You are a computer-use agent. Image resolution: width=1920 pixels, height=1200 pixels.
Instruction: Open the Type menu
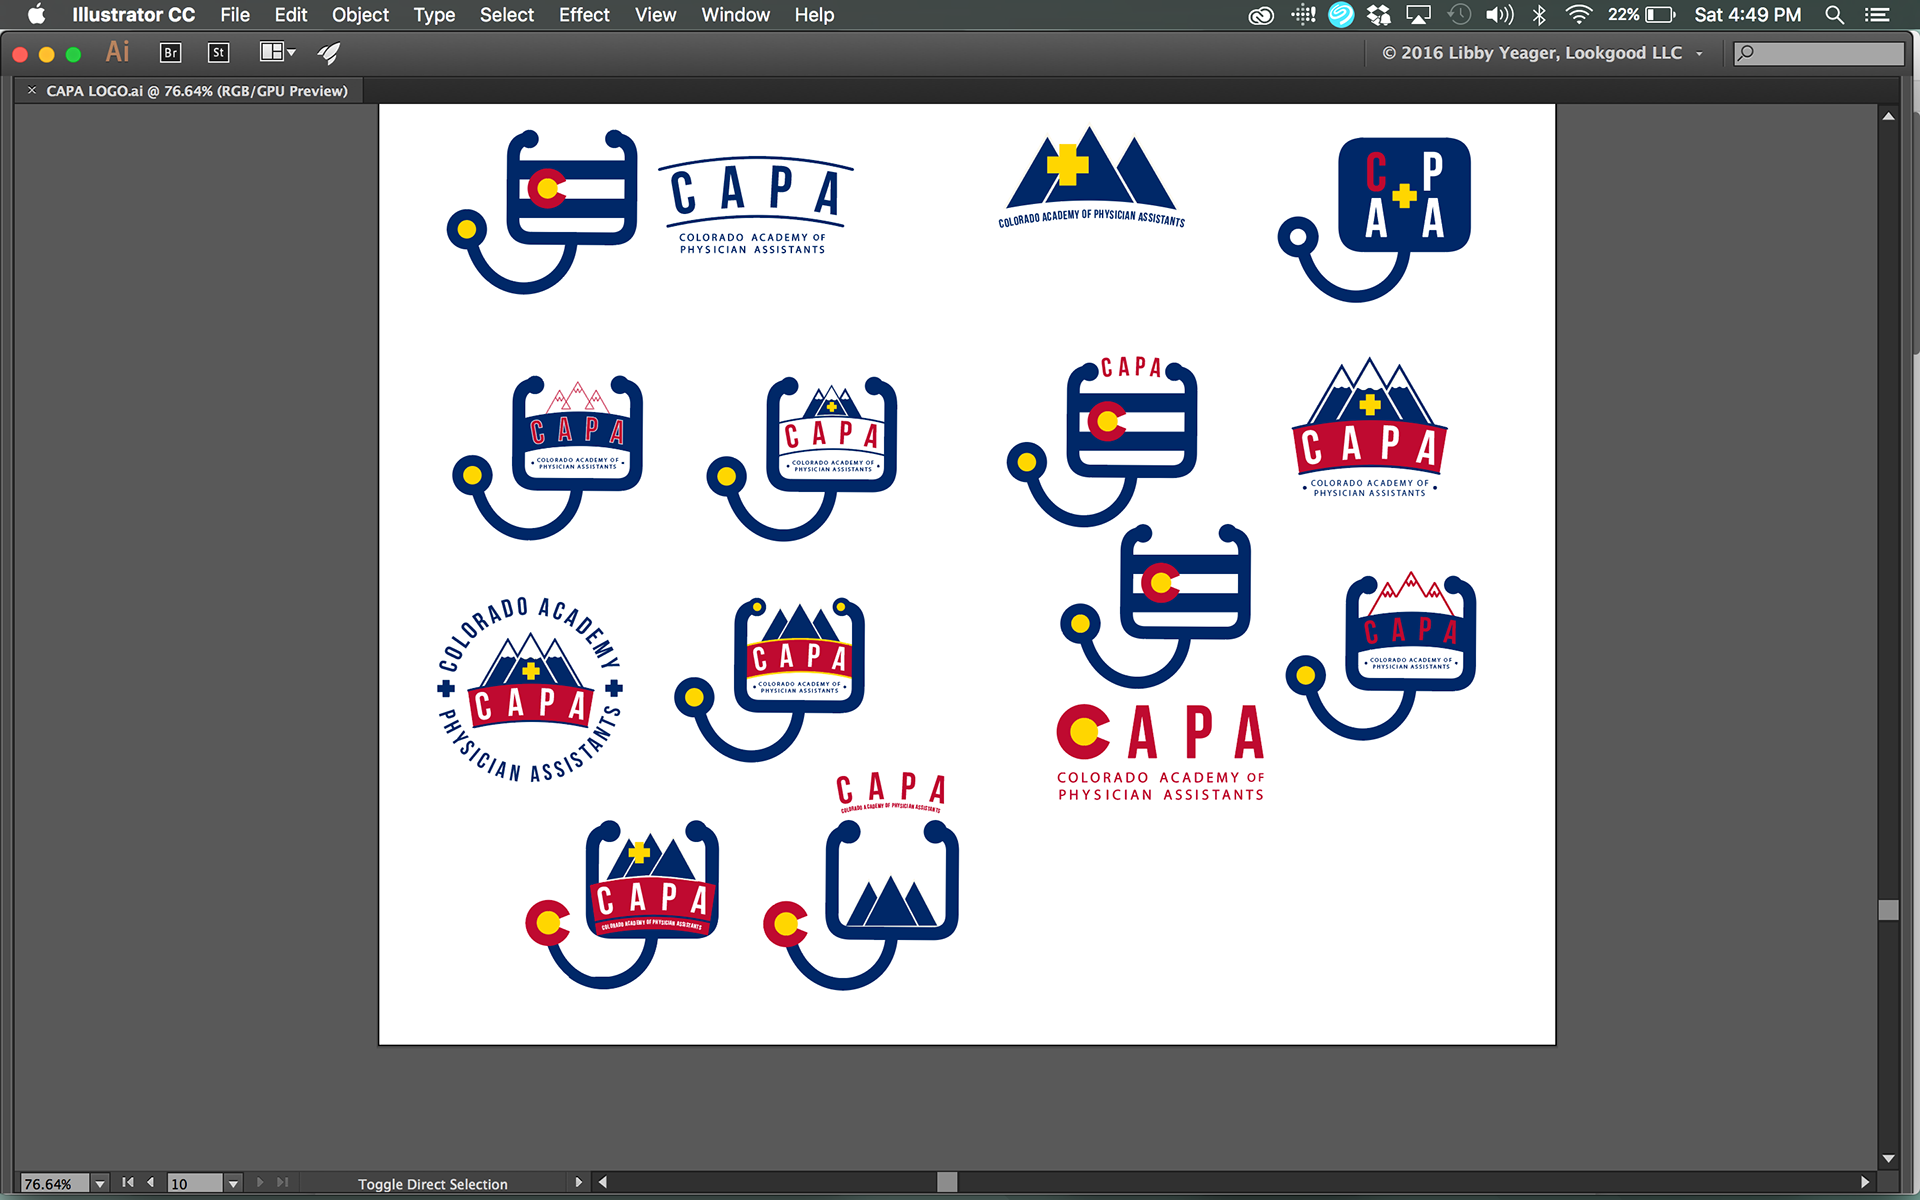click(434, 15)
